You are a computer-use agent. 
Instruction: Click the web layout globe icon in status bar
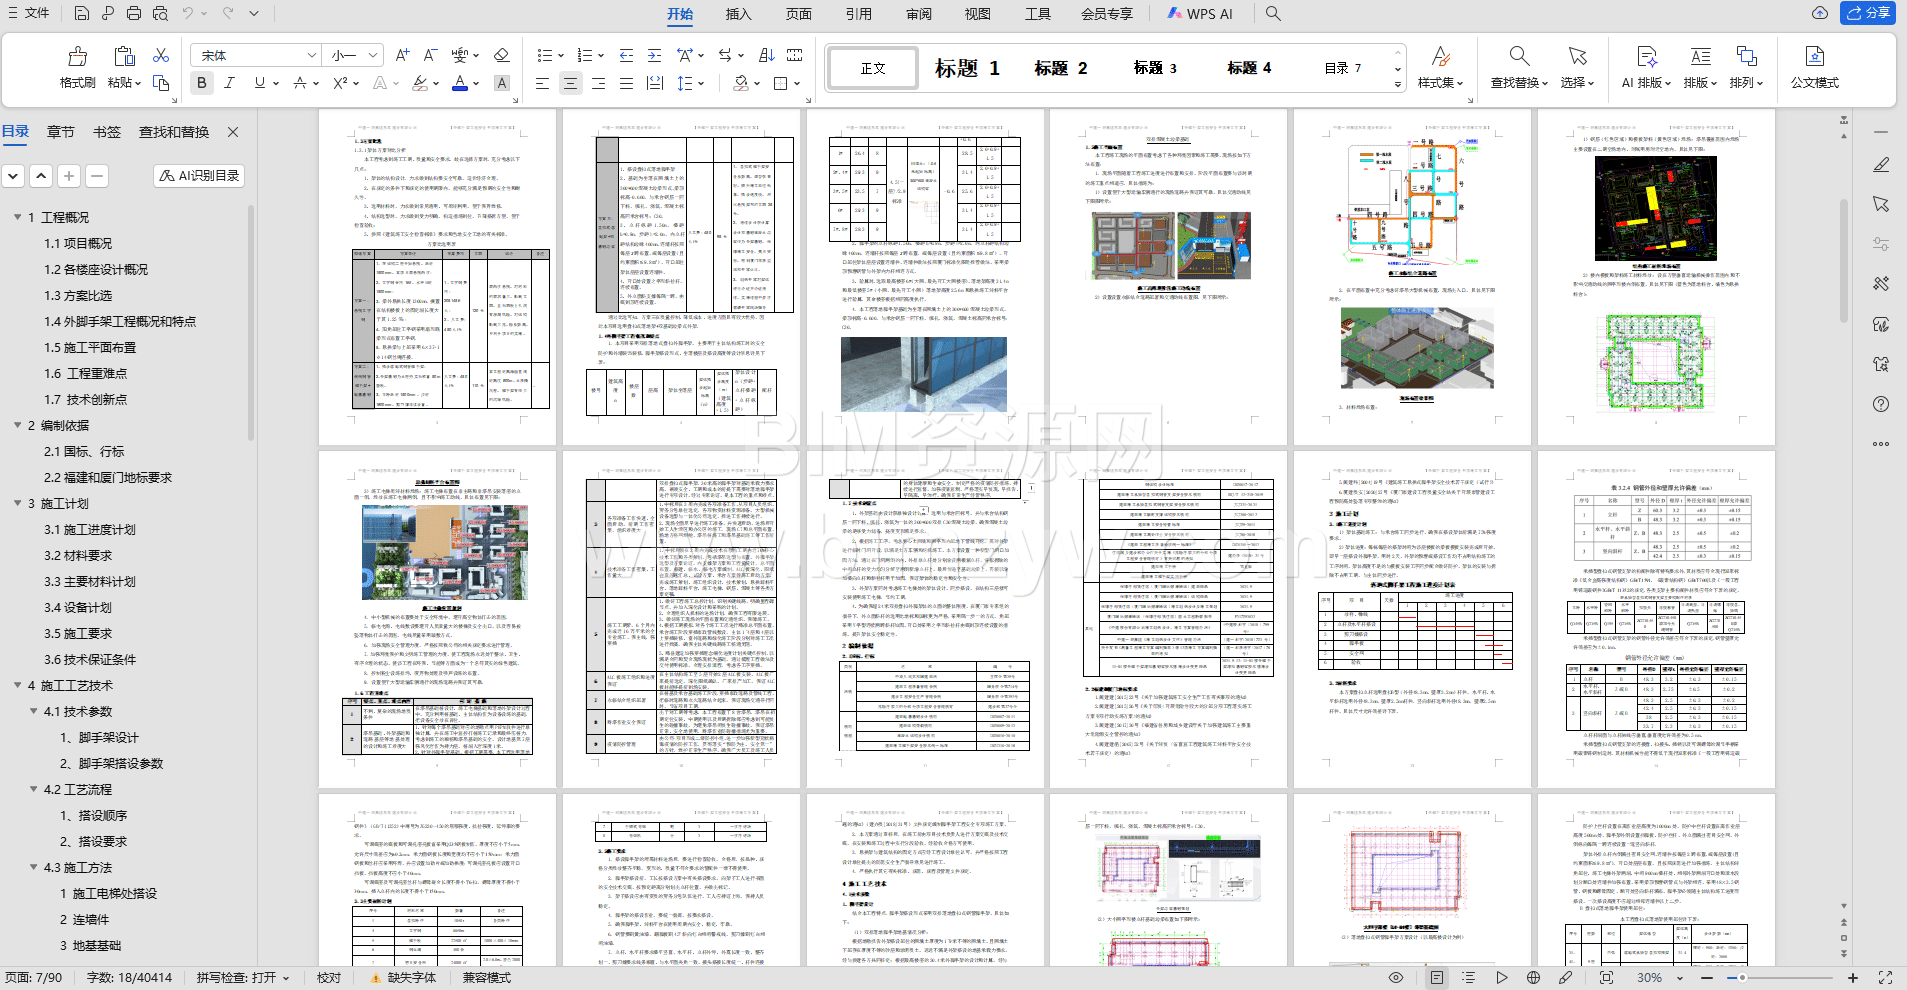tap(1533, 977)
